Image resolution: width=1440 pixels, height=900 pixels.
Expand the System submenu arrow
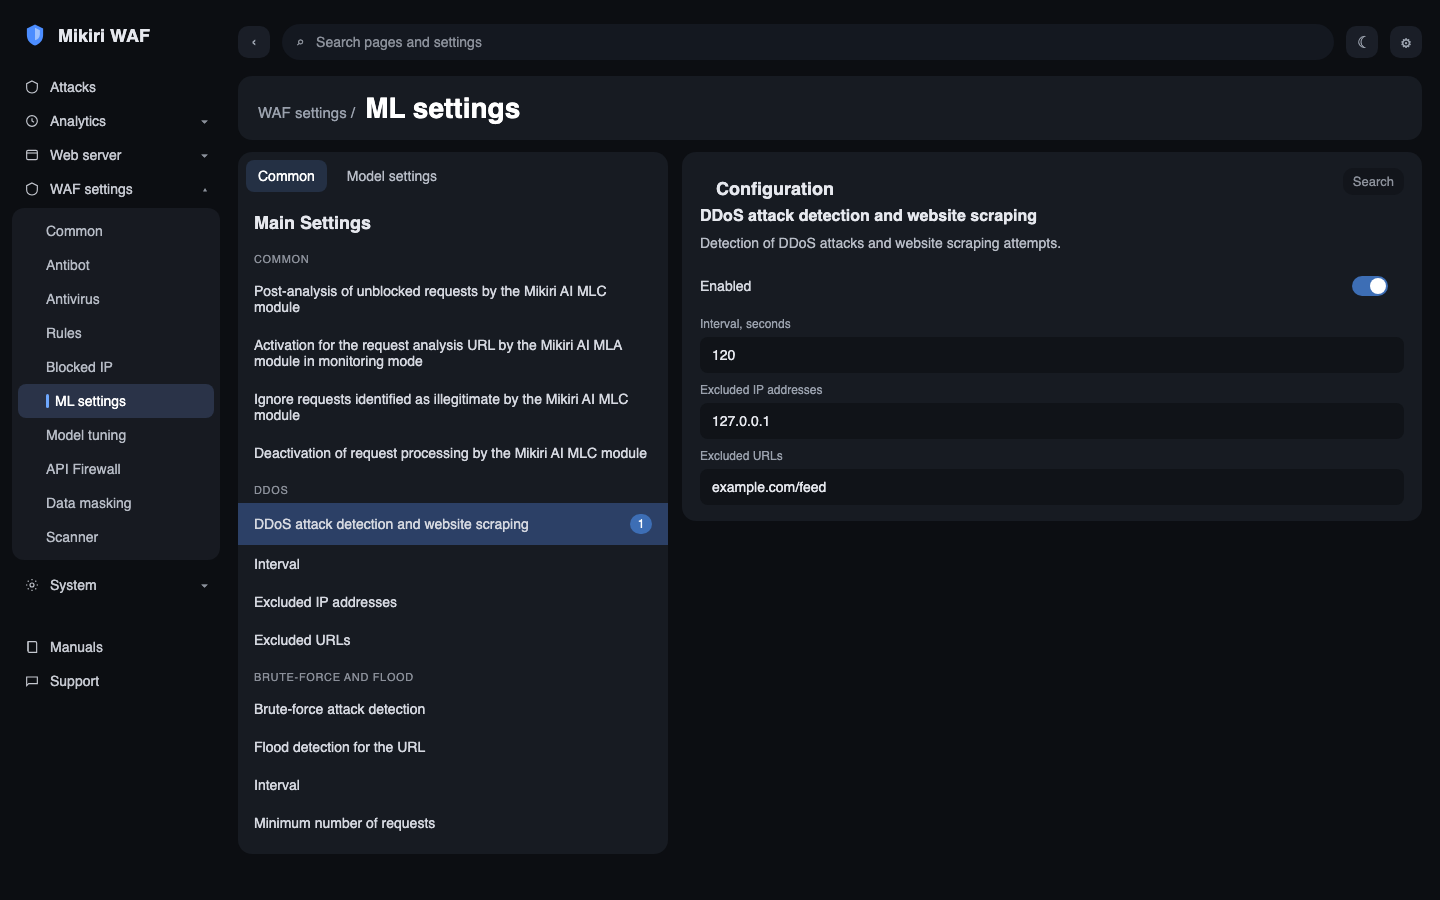coord(204,586)
